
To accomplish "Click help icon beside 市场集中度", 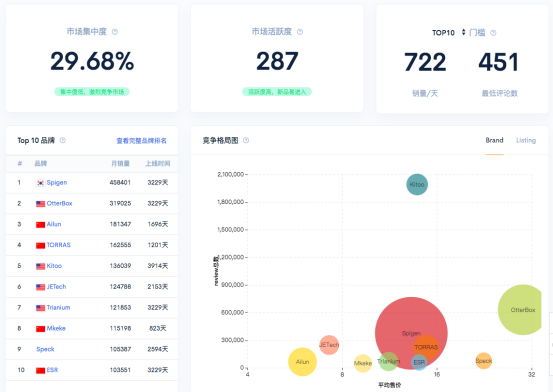I will 115,32.
